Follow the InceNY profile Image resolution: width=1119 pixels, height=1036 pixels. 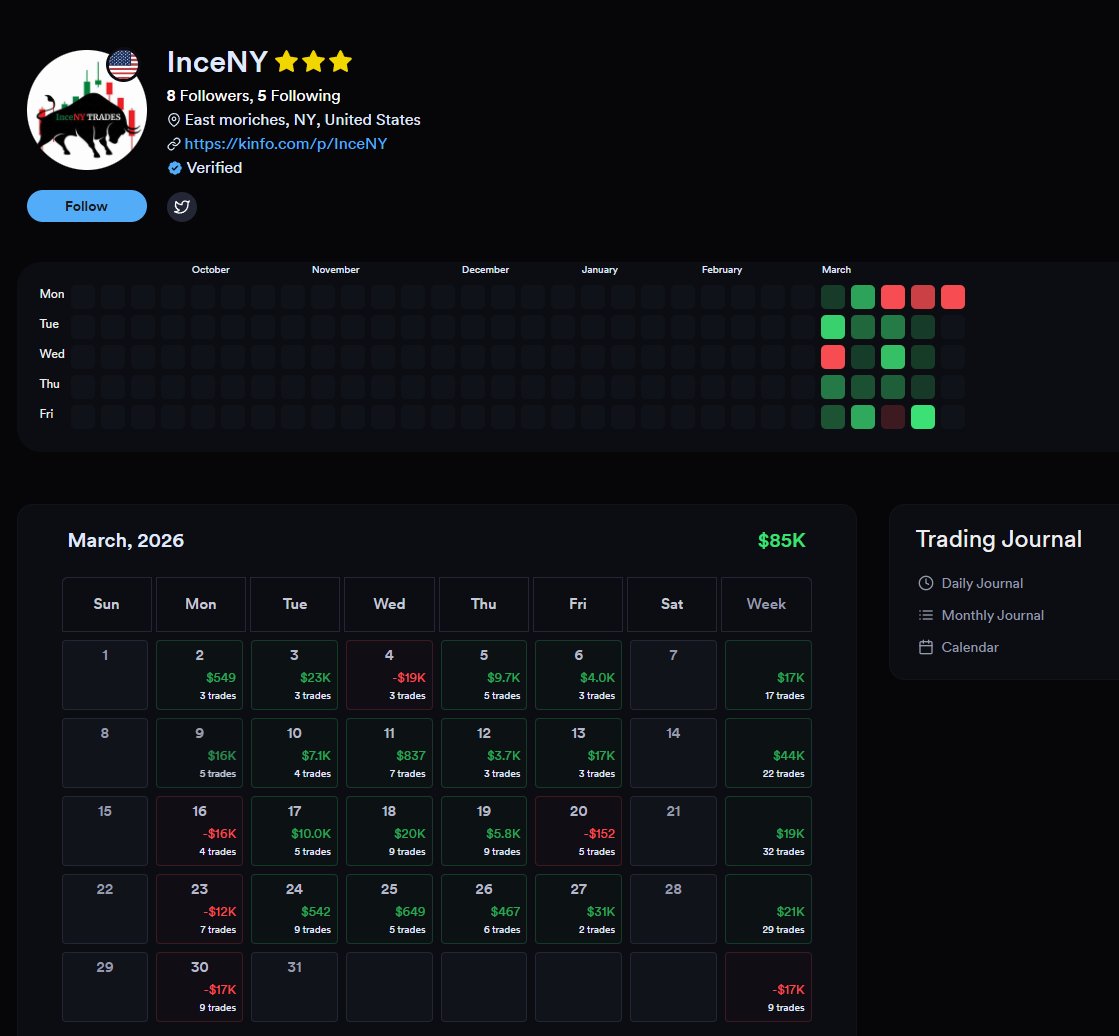click(x=87, y=206)
